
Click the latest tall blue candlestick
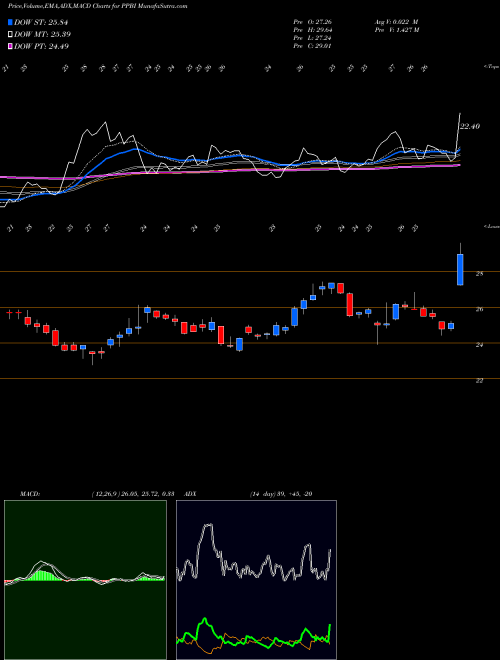click(460, 269)
